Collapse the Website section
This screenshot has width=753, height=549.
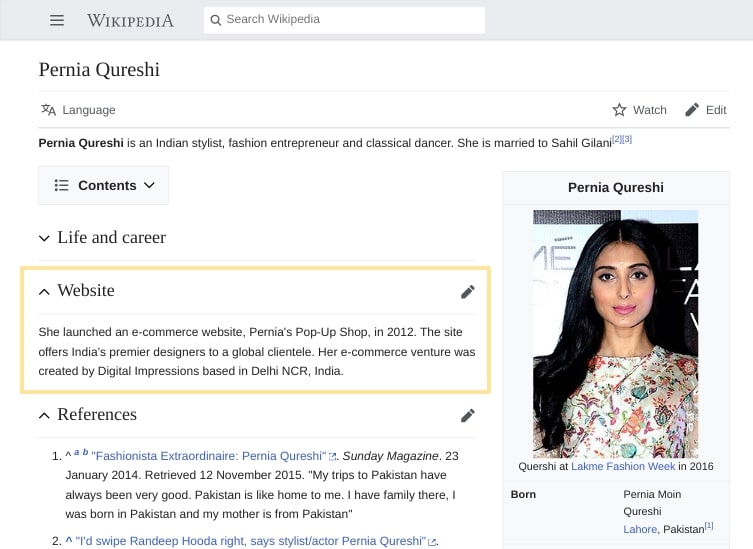[x=44, y=291]
